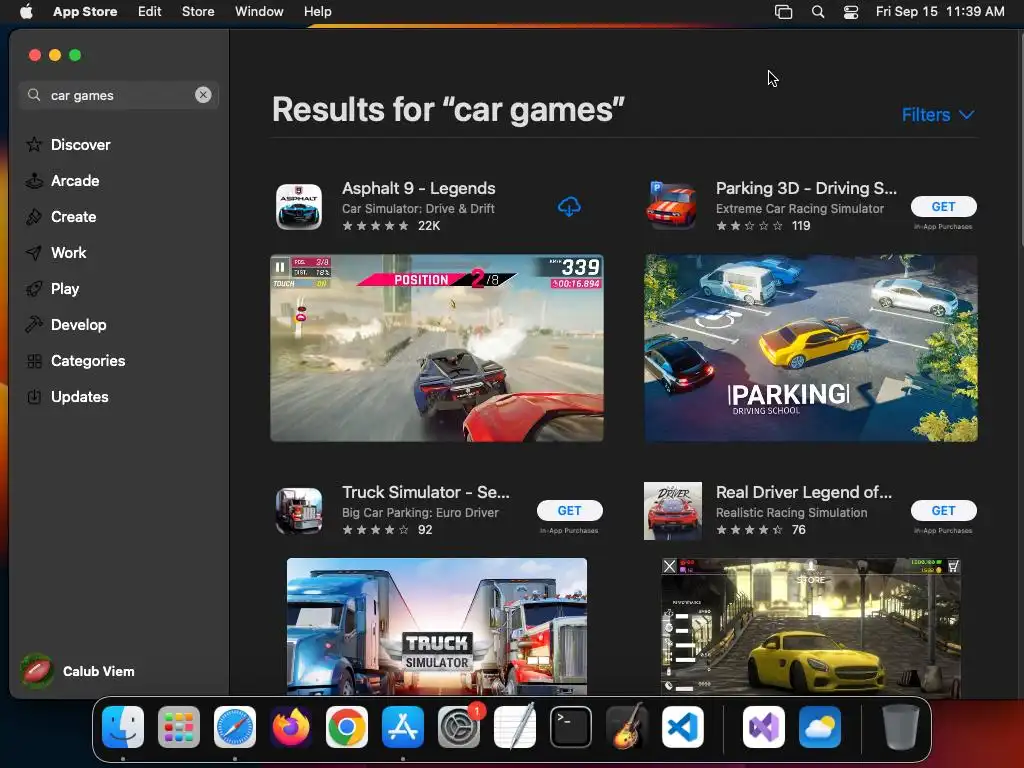Launch Google Chrome from the Dock
This screenshot has width=1024, height=768.
click(347, 727)
